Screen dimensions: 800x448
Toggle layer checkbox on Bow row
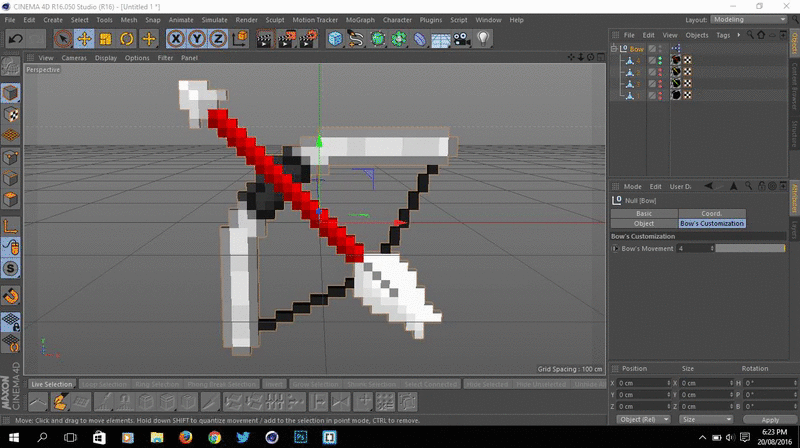[x=652, y=48]
